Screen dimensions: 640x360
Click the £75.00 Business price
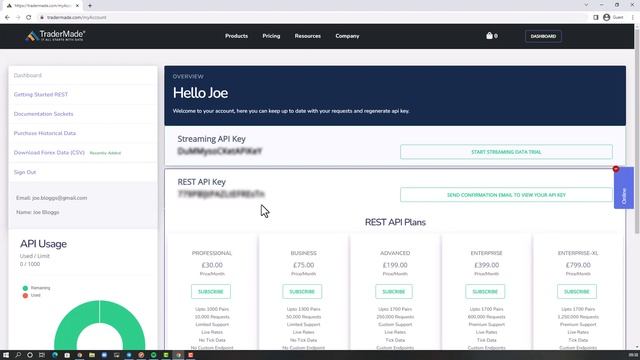(x=304, y=265)
